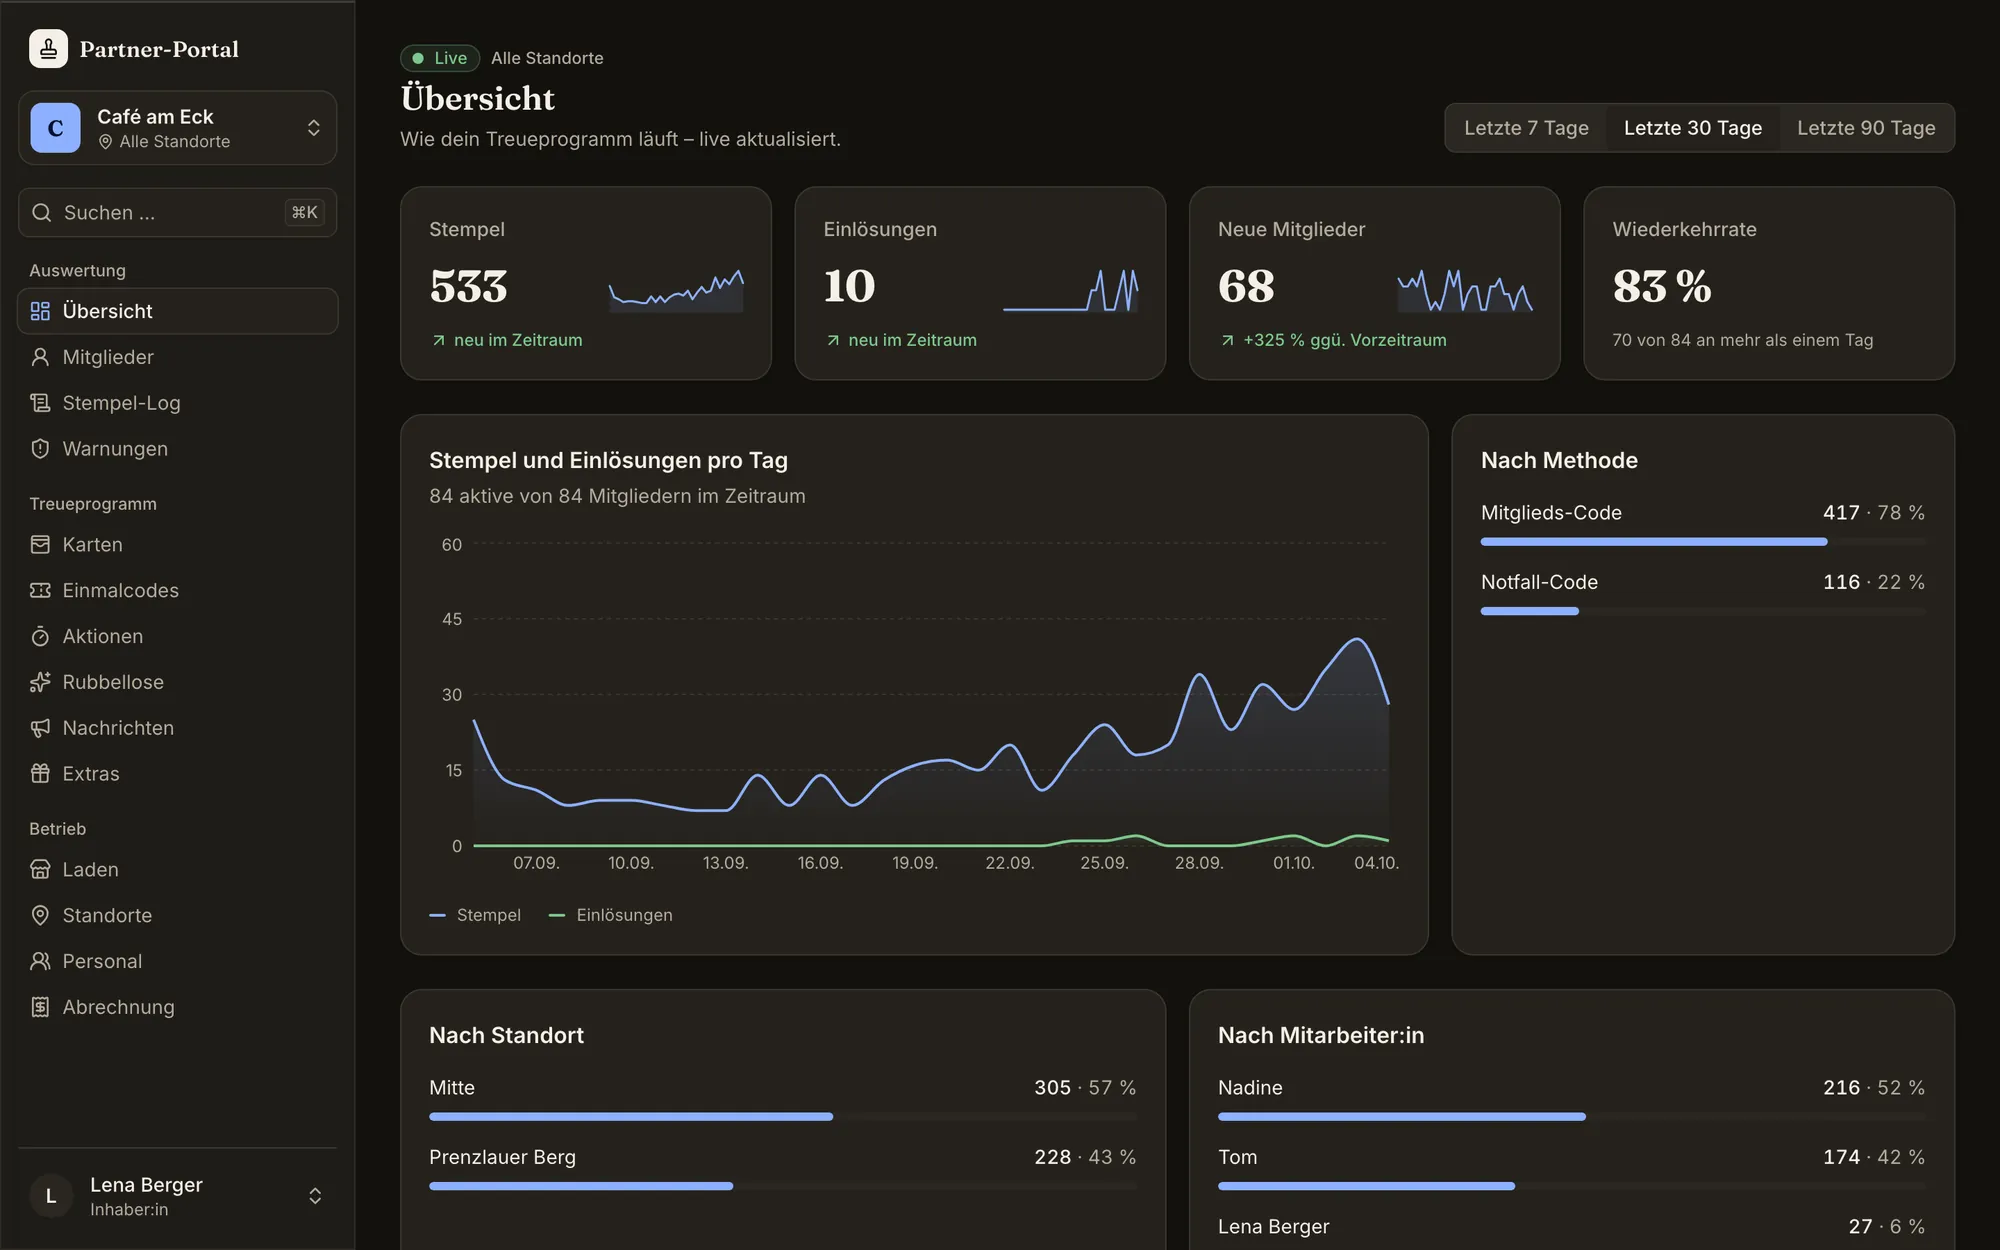Click the Personal users icon
The image size is (2000, 1250).
(40, 961)
